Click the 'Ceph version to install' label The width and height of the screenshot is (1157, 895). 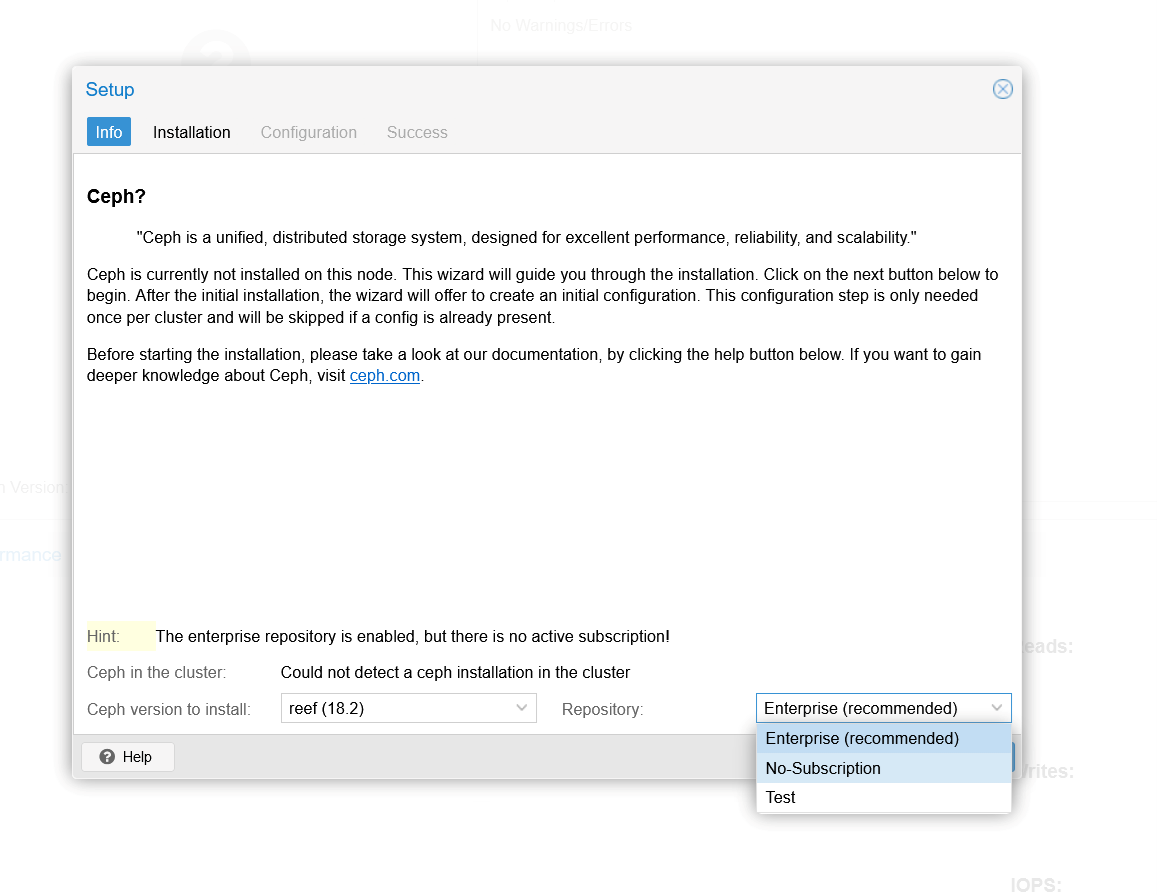[x=168, y=709]
